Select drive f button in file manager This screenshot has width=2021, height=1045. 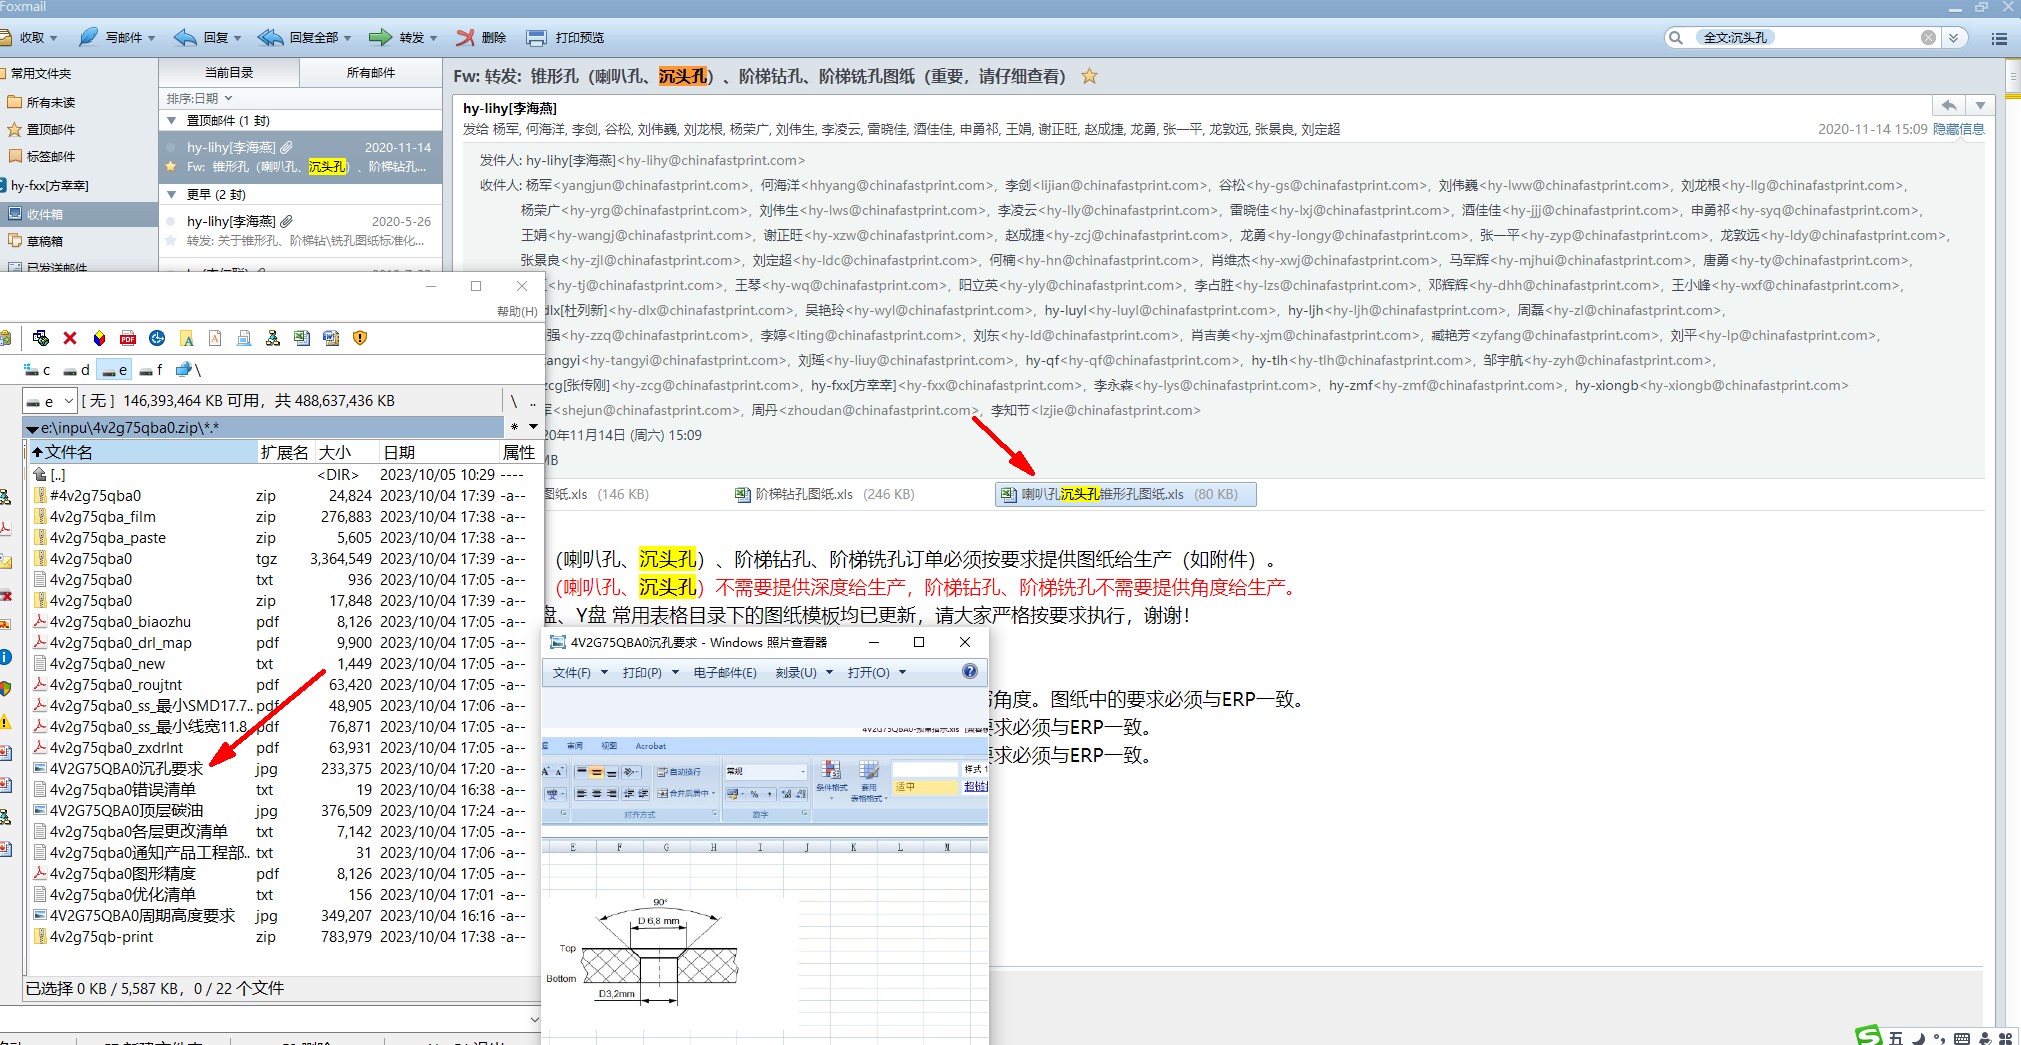[x=151, y=370]
